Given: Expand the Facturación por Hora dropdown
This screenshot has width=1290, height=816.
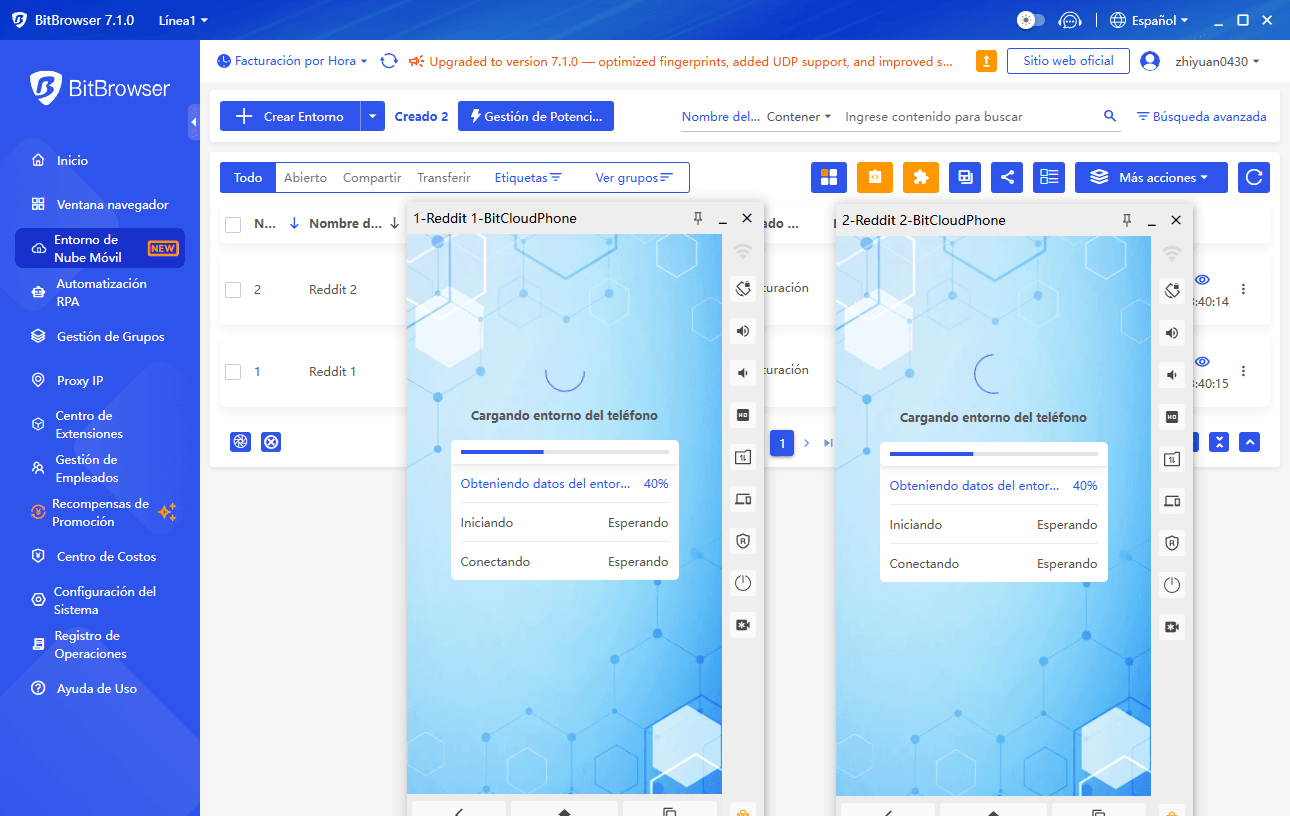Looking at the screenshot, I should [292, 61].
